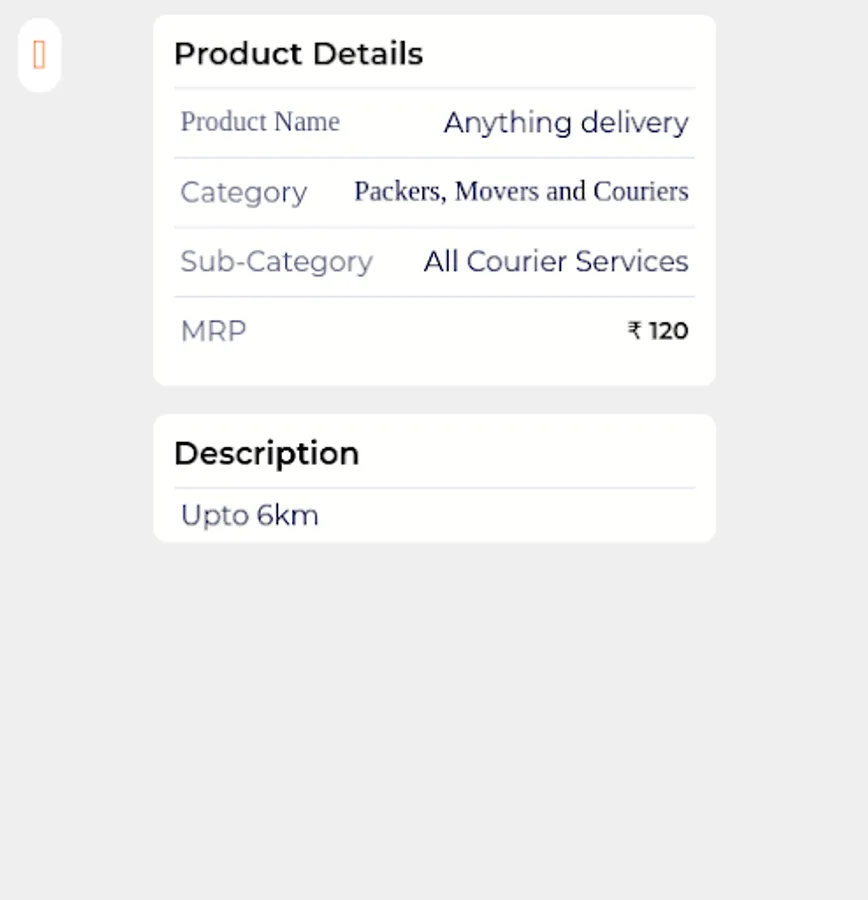Screen dimensions: 868x900
Task: Select the Product Name label
Action: pos(260,122)
